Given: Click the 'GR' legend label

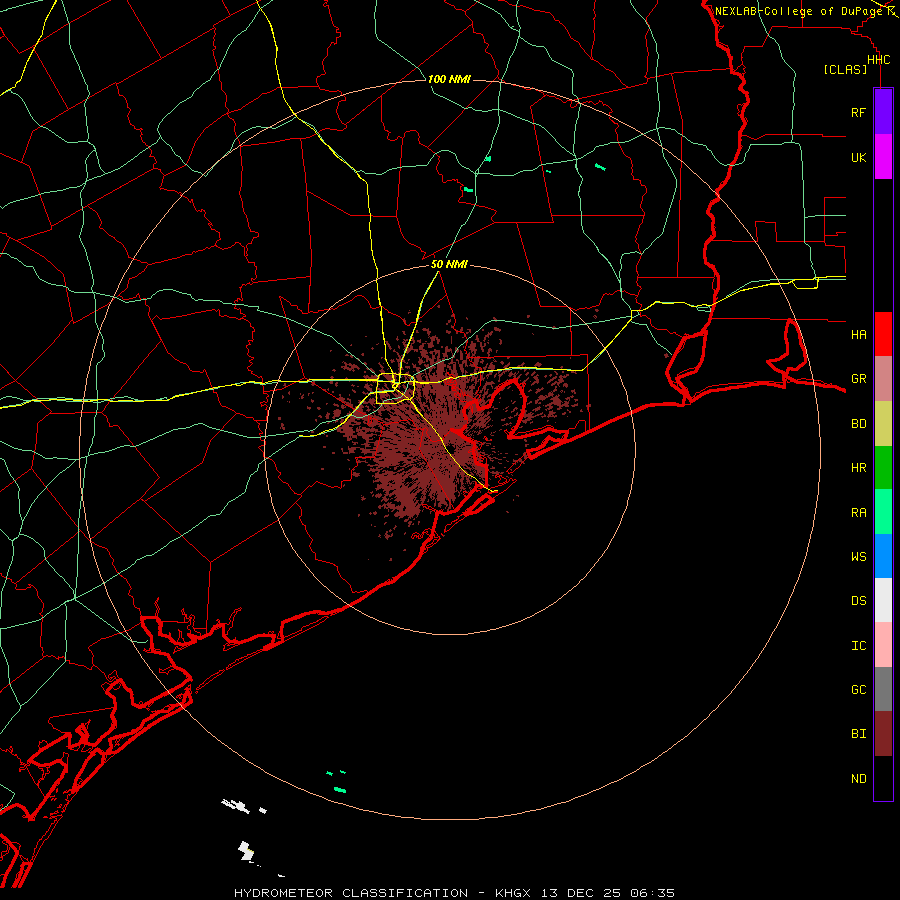Looking at the screenshot, I should pos(858,379).
